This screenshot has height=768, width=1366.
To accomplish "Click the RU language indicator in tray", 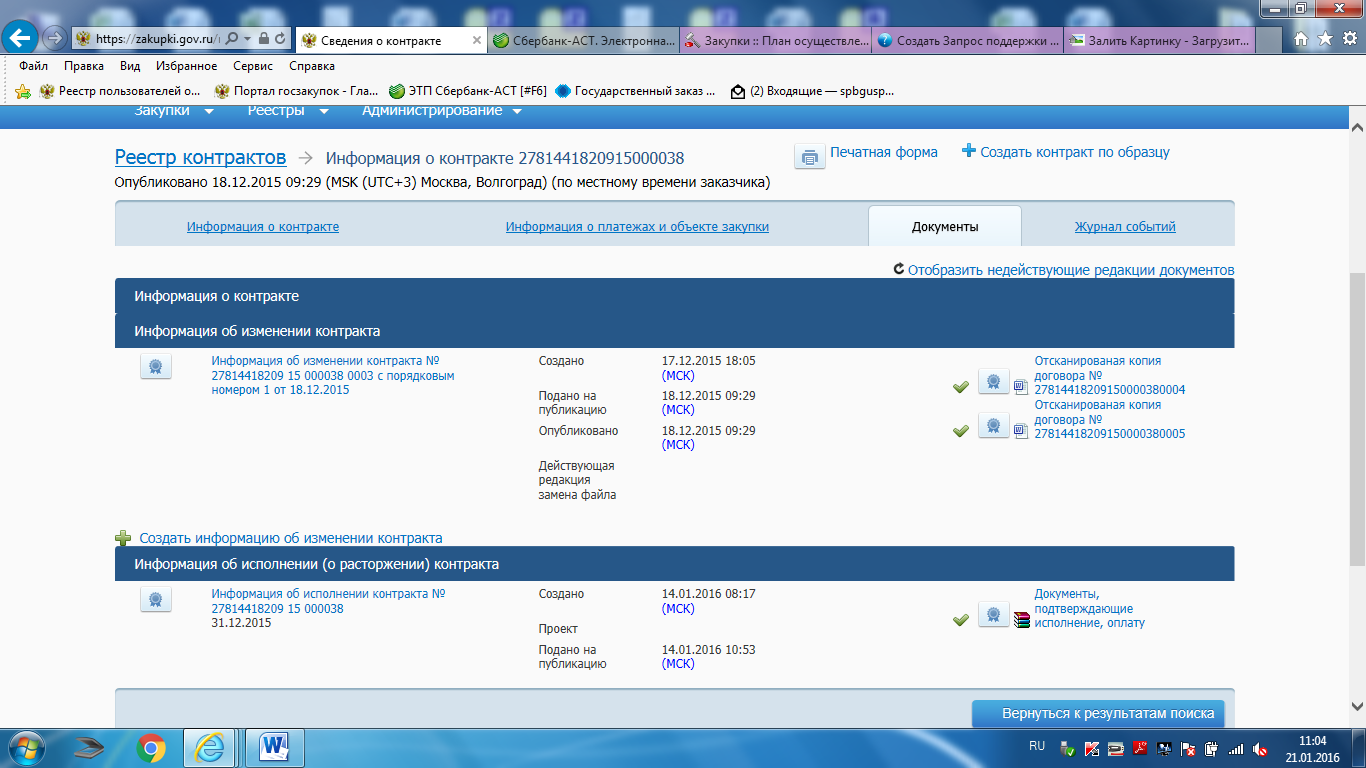I will coord(1037,746).
